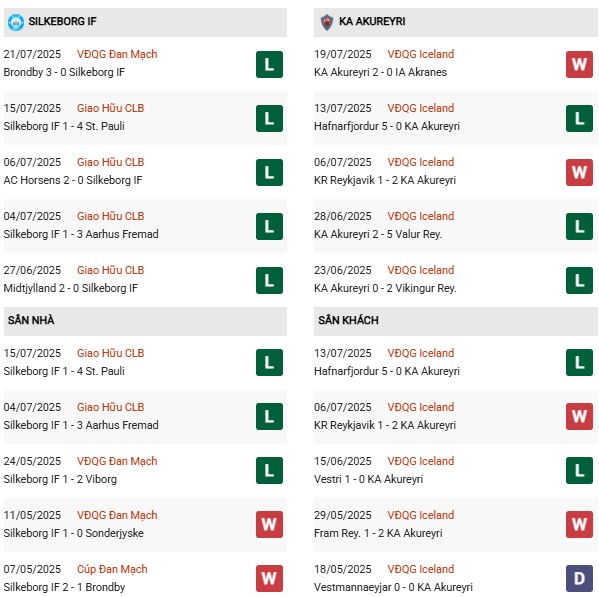Image resolution: width=599 pixels, height=597 pixels.
Task: Click the W badge for Fram Rey. 1-2 KA Akureyri
Action: point(579,524)
